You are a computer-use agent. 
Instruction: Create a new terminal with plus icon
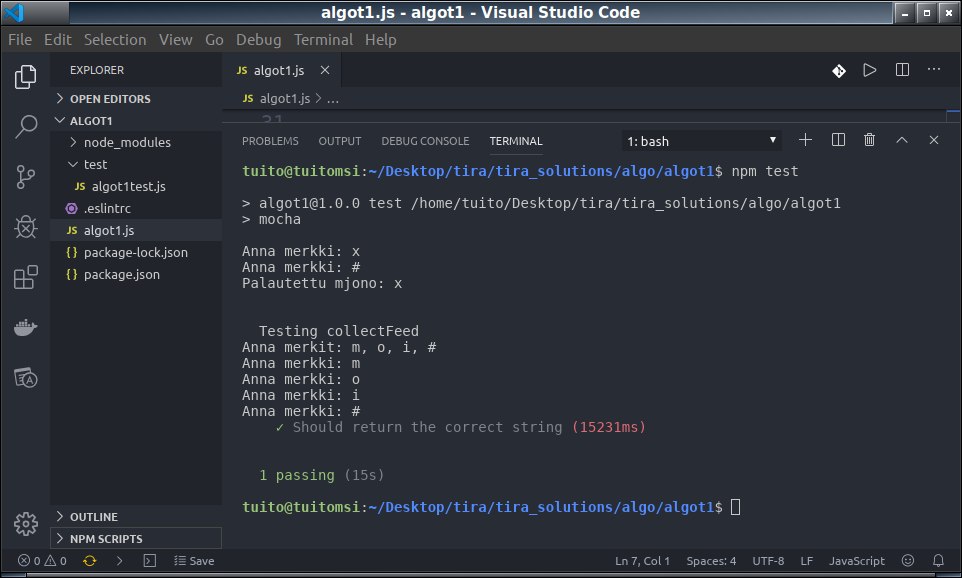point(806,140)
